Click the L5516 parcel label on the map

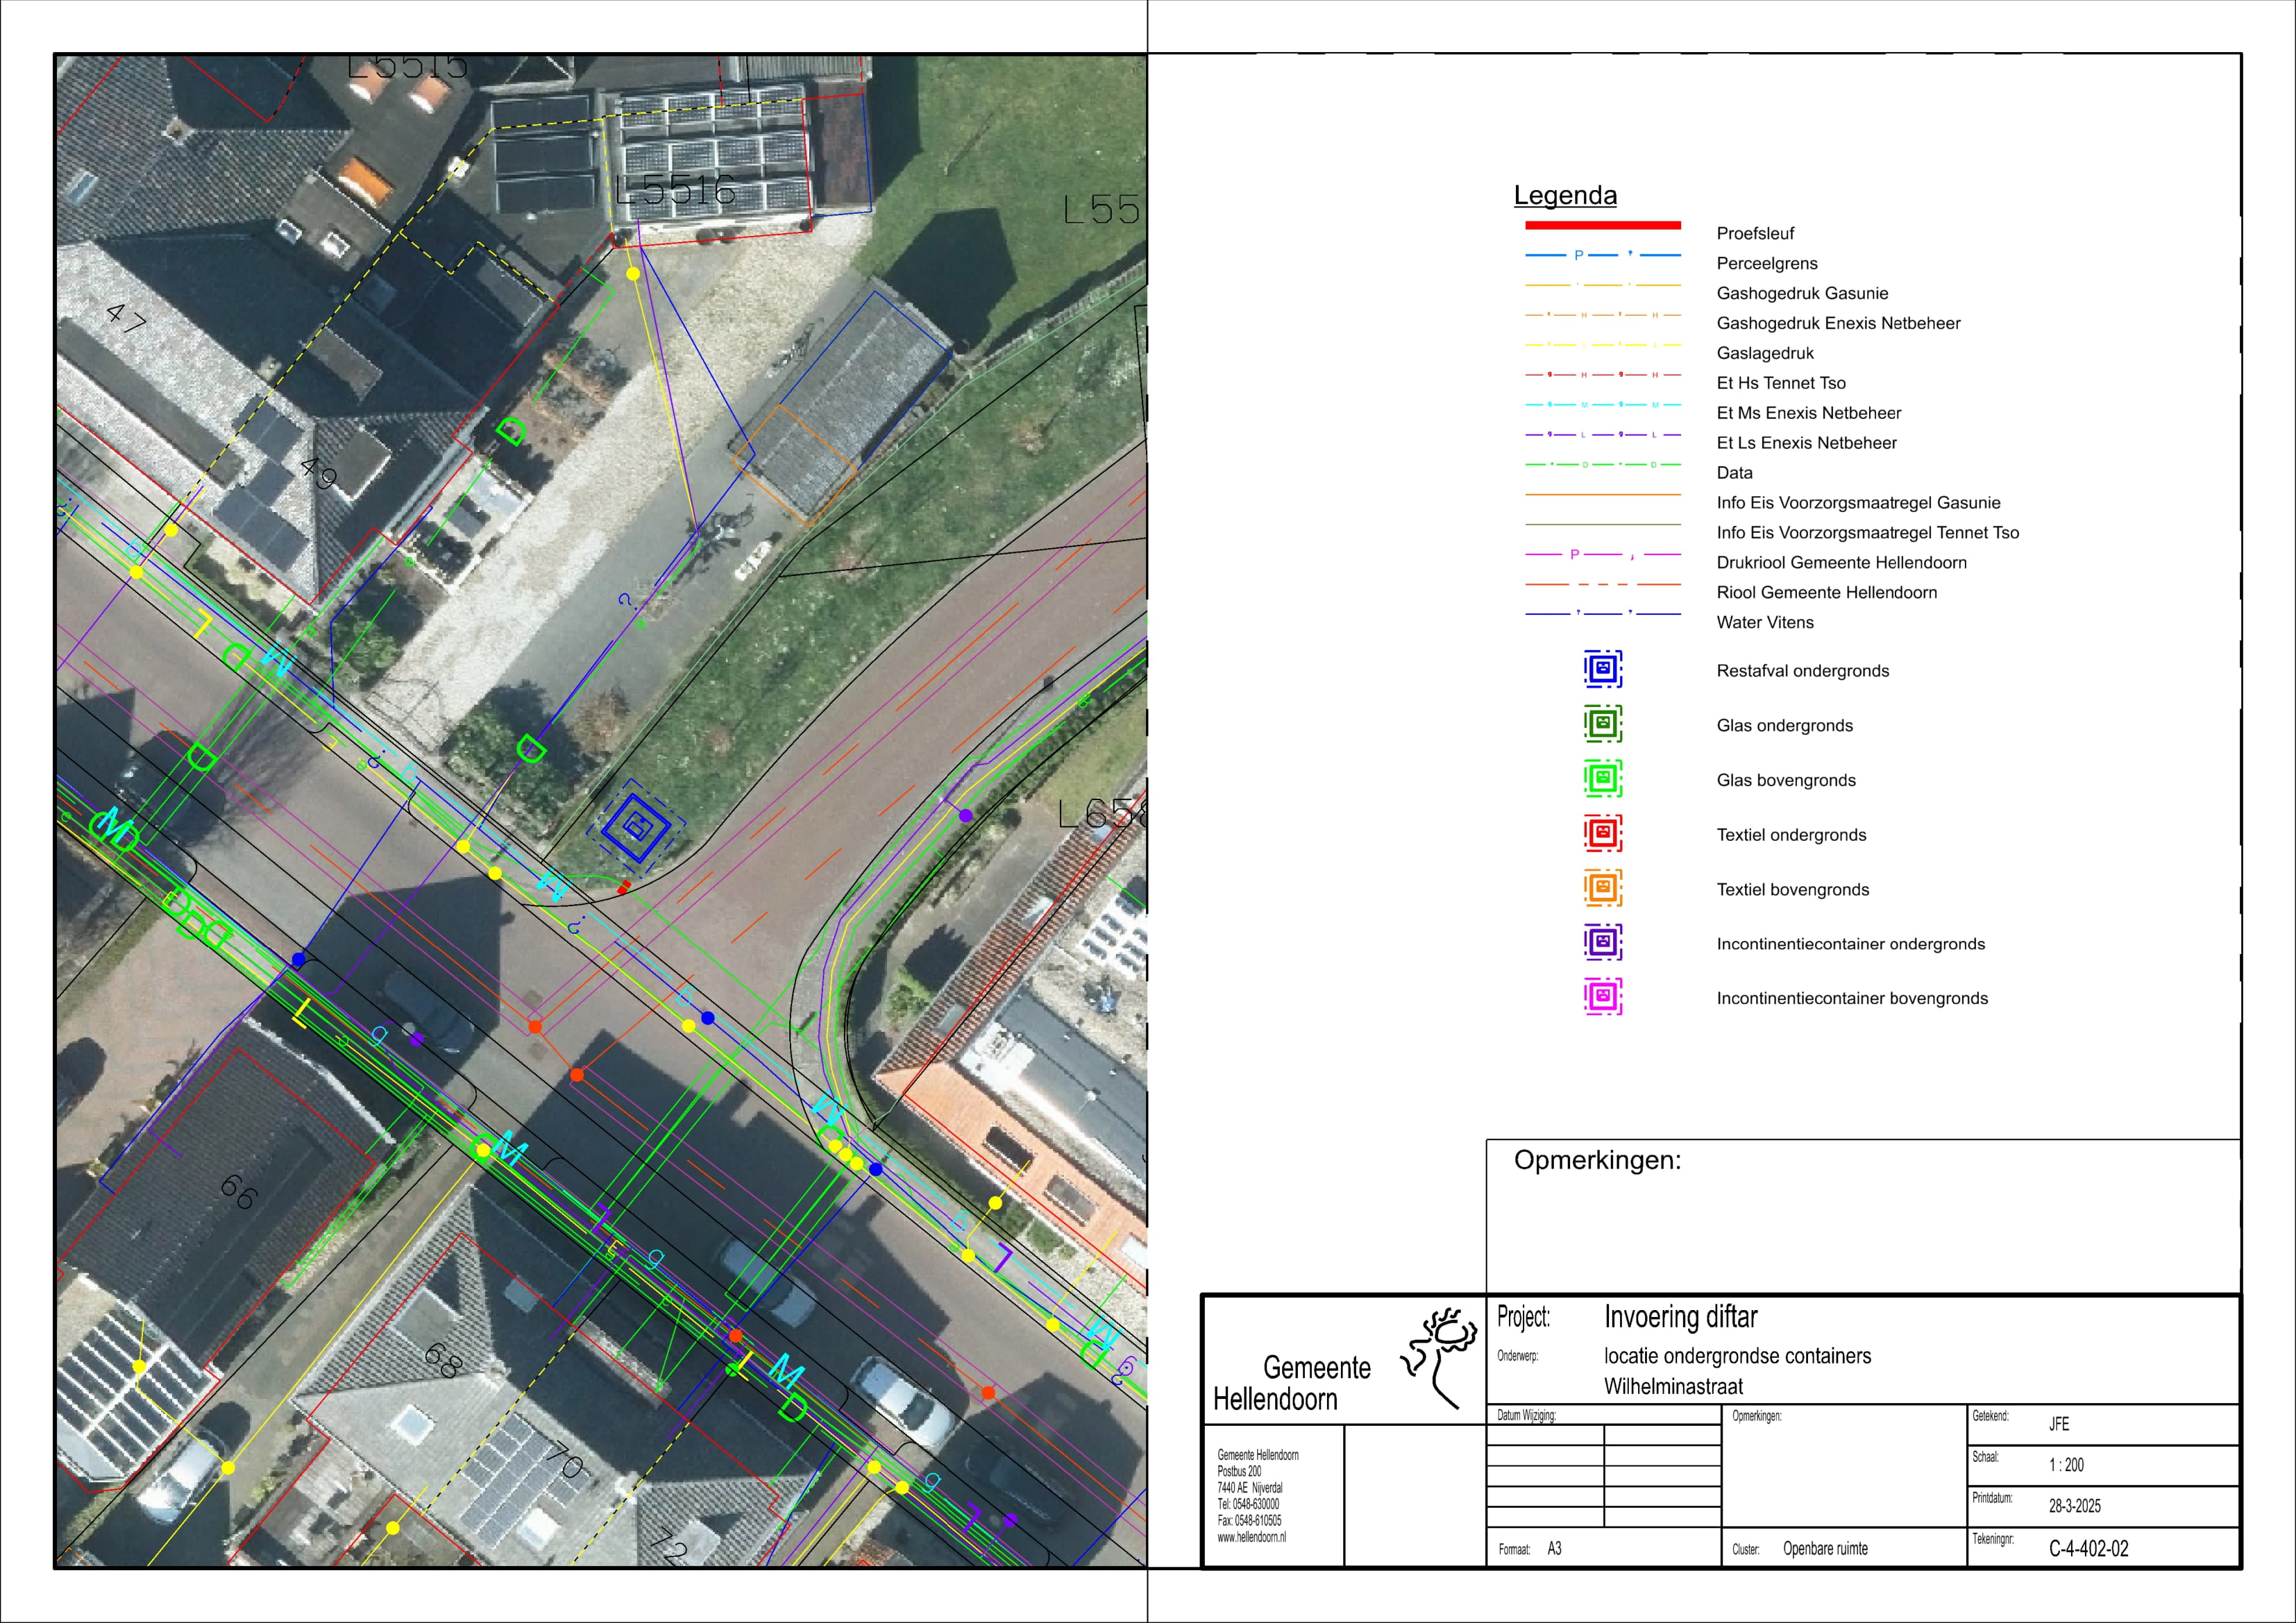[675, 190]
